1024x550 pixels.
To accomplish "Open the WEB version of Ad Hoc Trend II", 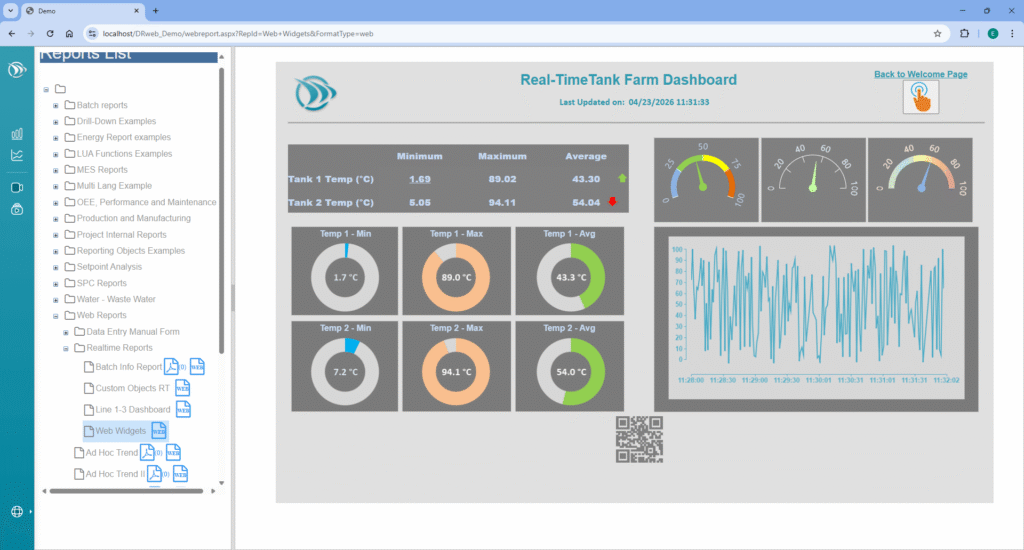I will pos(180,474).
